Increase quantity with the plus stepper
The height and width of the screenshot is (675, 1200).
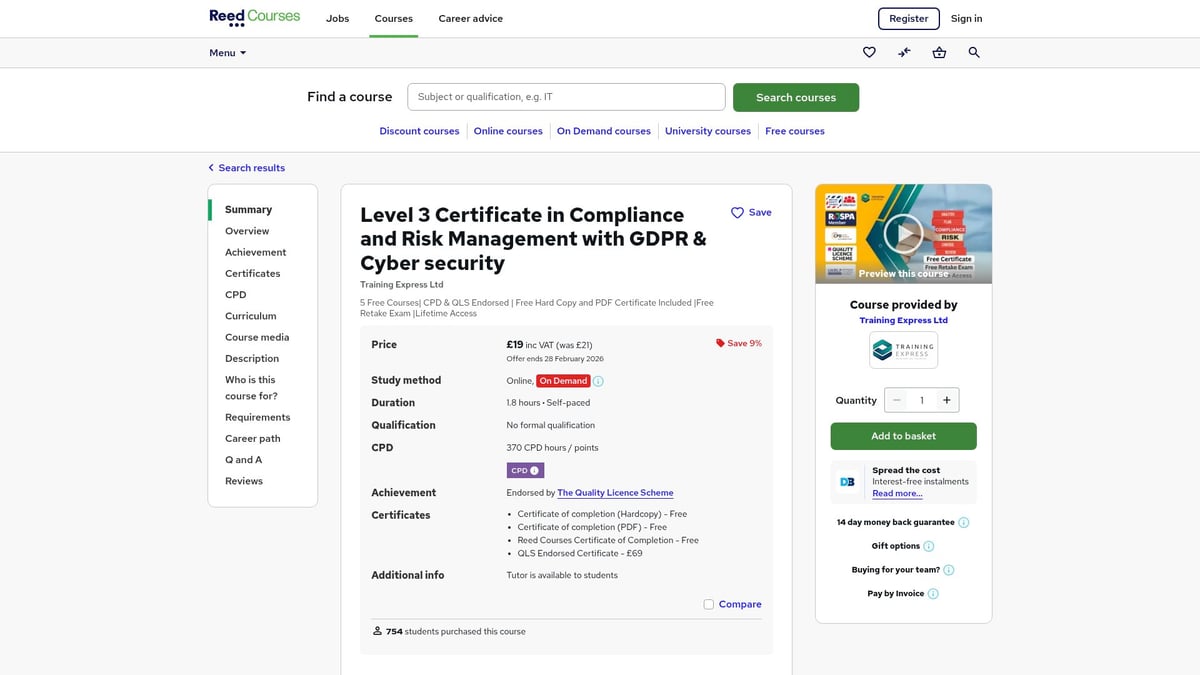click(946, 399)
